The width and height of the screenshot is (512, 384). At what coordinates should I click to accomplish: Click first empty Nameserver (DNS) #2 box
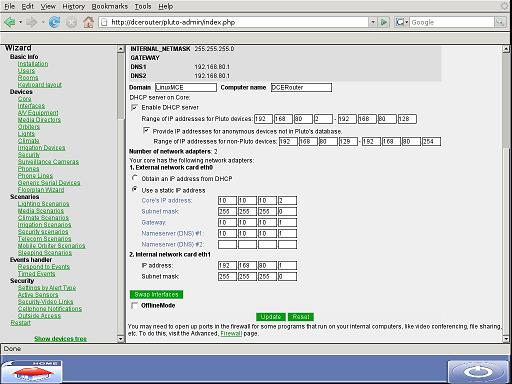[227, 244]
